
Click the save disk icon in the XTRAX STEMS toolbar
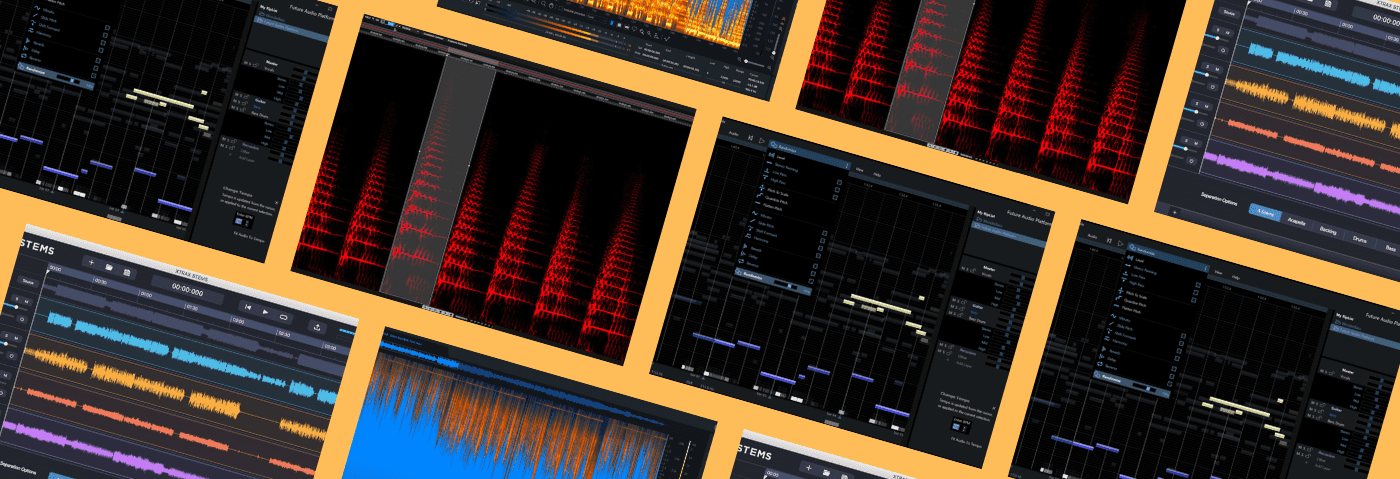[x=126, y=272]
